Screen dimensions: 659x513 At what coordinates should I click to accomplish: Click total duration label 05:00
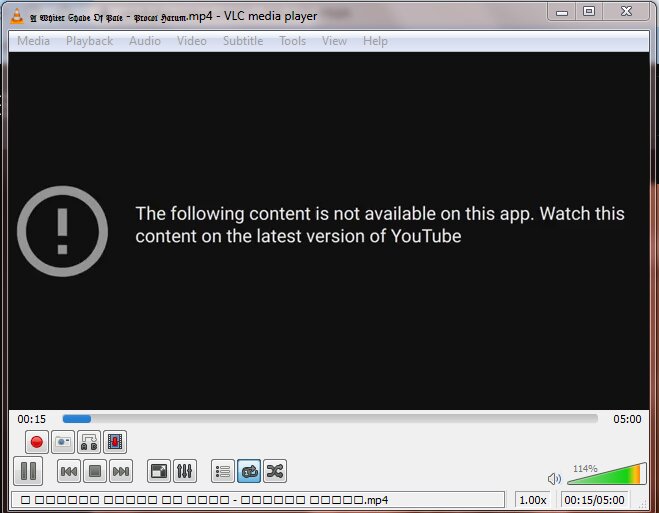point(627,419)
